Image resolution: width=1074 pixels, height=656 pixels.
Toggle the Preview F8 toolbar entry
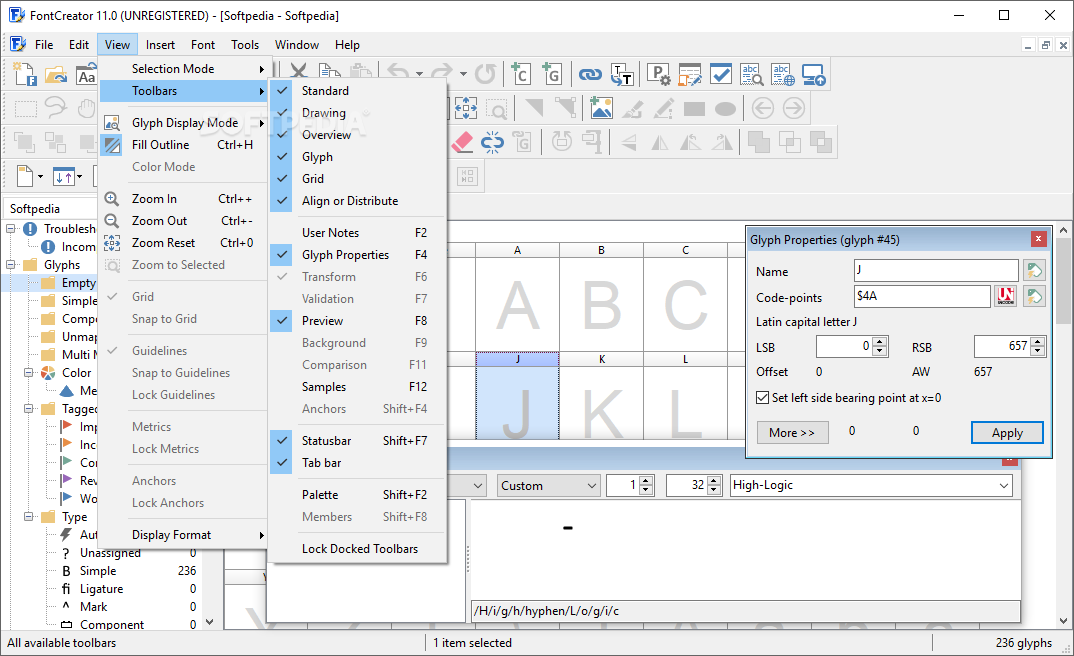pos(357,320)
